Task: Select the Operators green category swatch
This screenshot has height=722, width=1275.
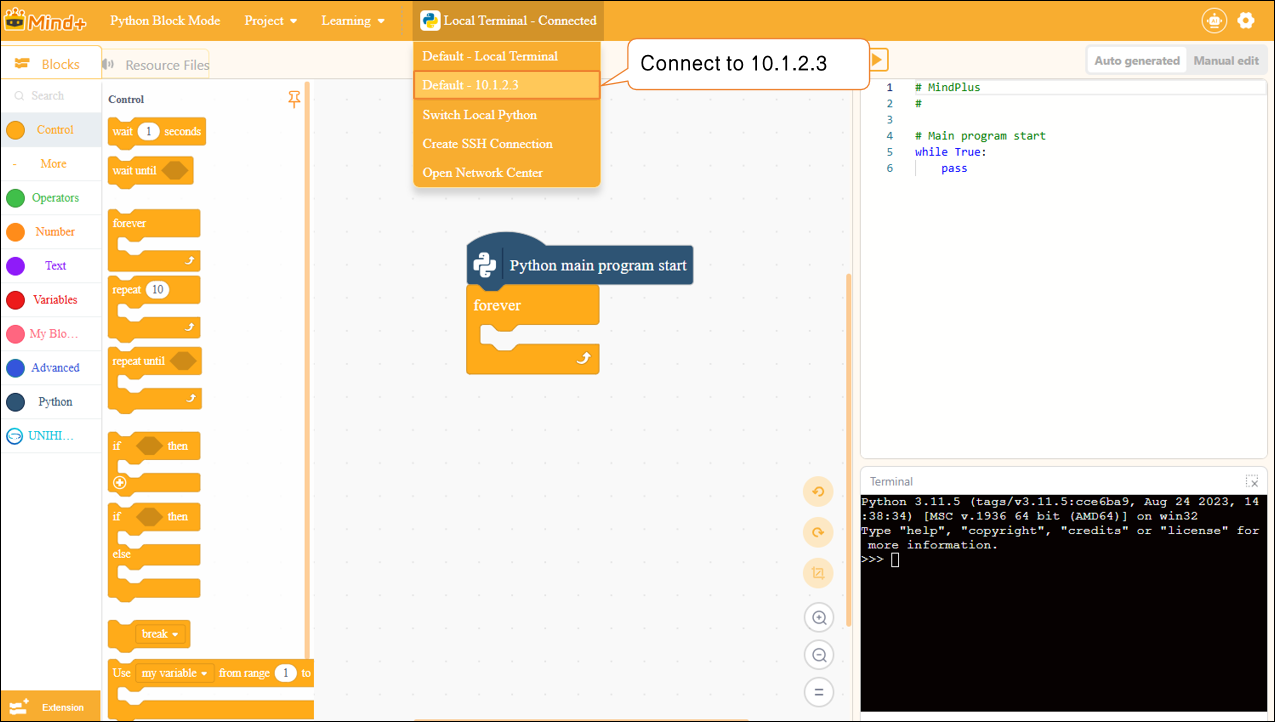Action: [x=16, y=198]
